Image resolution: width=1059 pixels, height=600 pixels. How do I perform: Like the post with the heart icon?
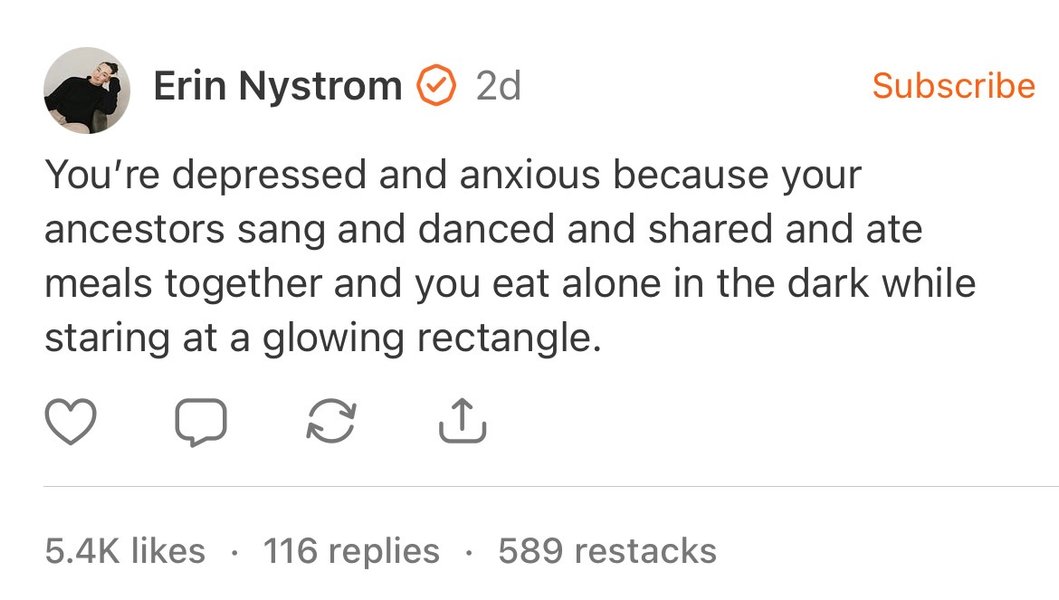71,423
